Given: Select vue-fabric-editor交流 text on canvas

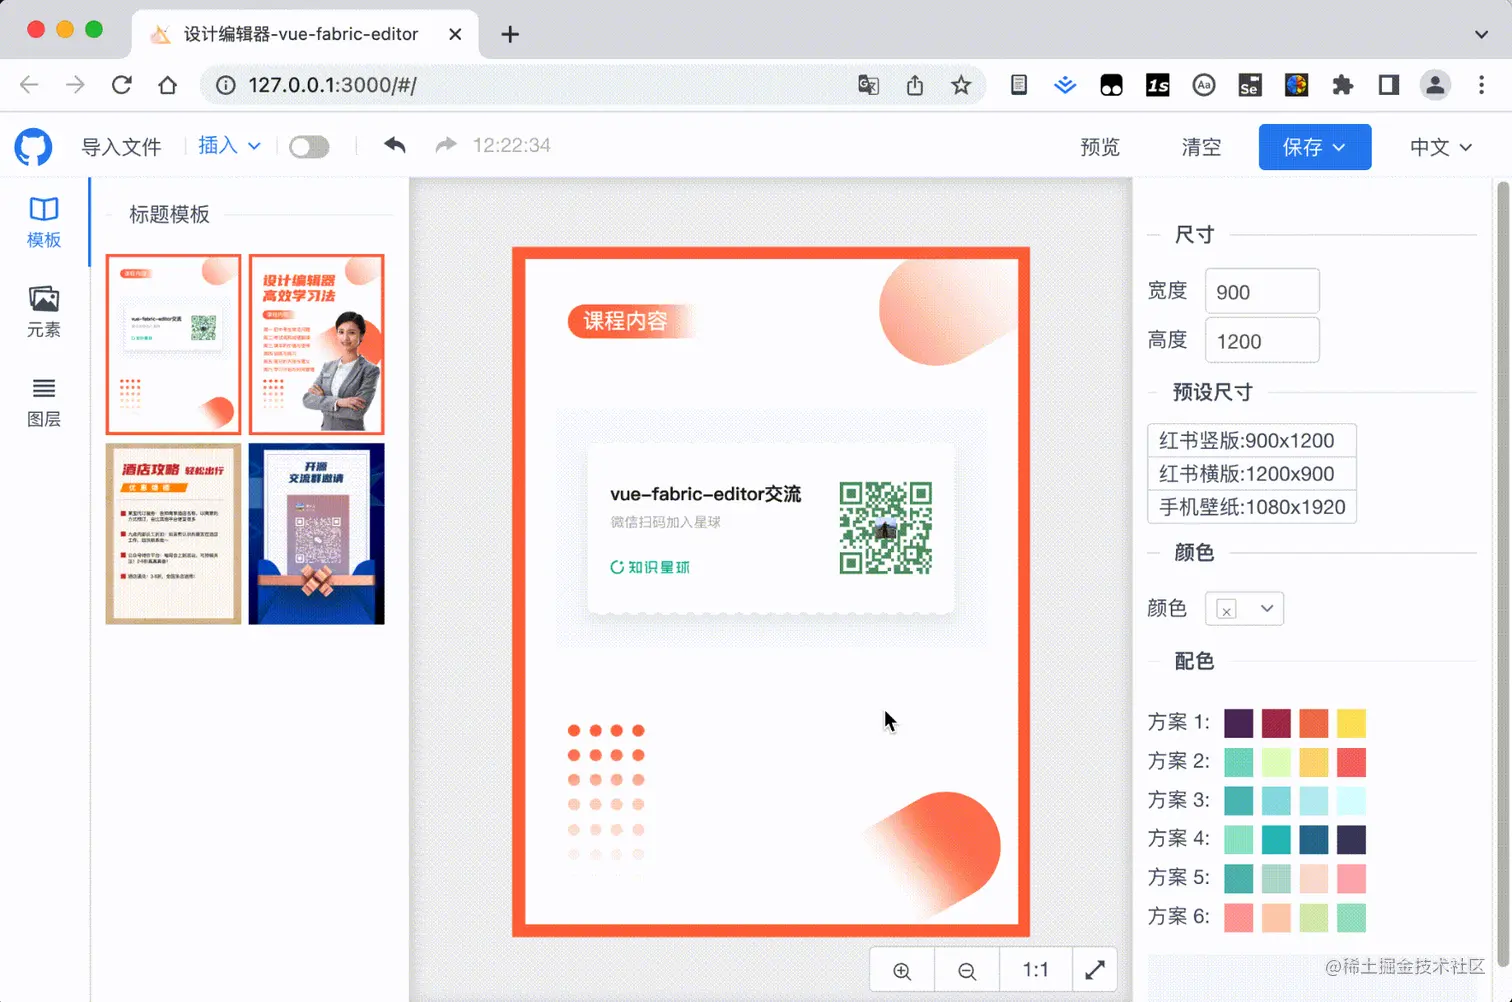Looking at the screenshot, I should click(x=705, y=494).
